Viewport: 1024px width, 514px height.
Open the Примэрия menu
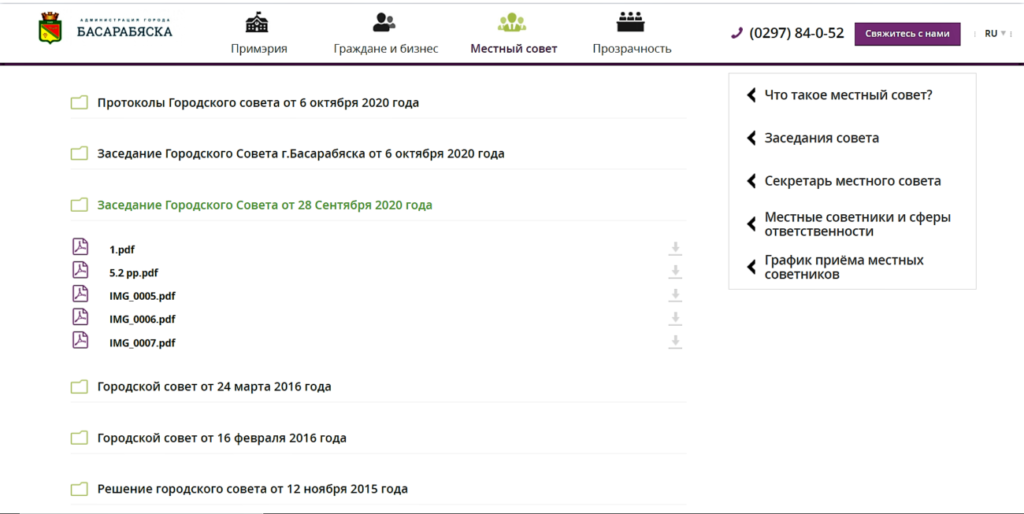pyautogui.click(x=259, y=48)
